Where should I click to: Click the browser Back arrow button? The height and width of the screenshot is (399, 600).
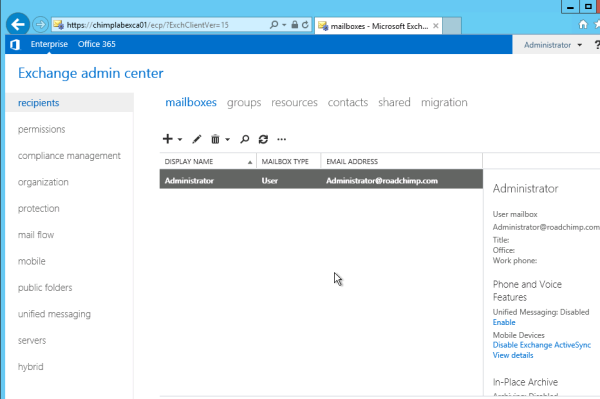18,25
